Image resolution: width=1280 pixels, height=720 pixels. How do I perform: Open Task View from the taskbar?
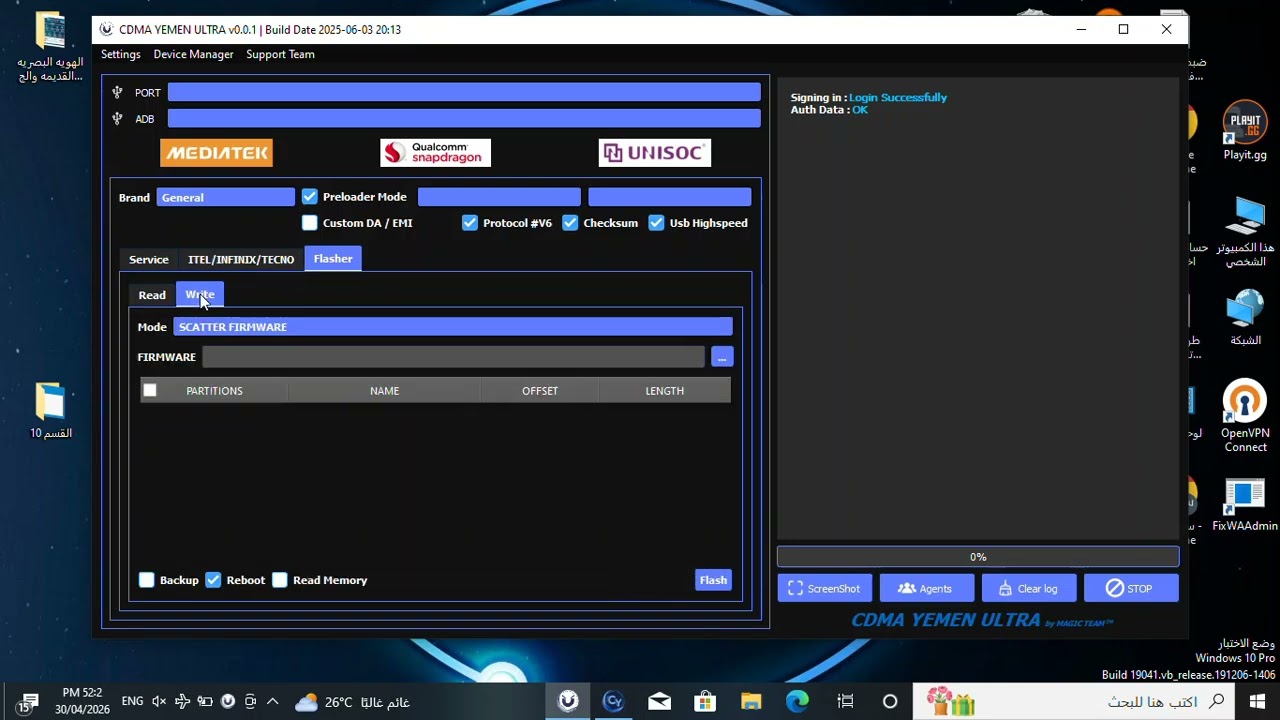click(x=845, y=702)
